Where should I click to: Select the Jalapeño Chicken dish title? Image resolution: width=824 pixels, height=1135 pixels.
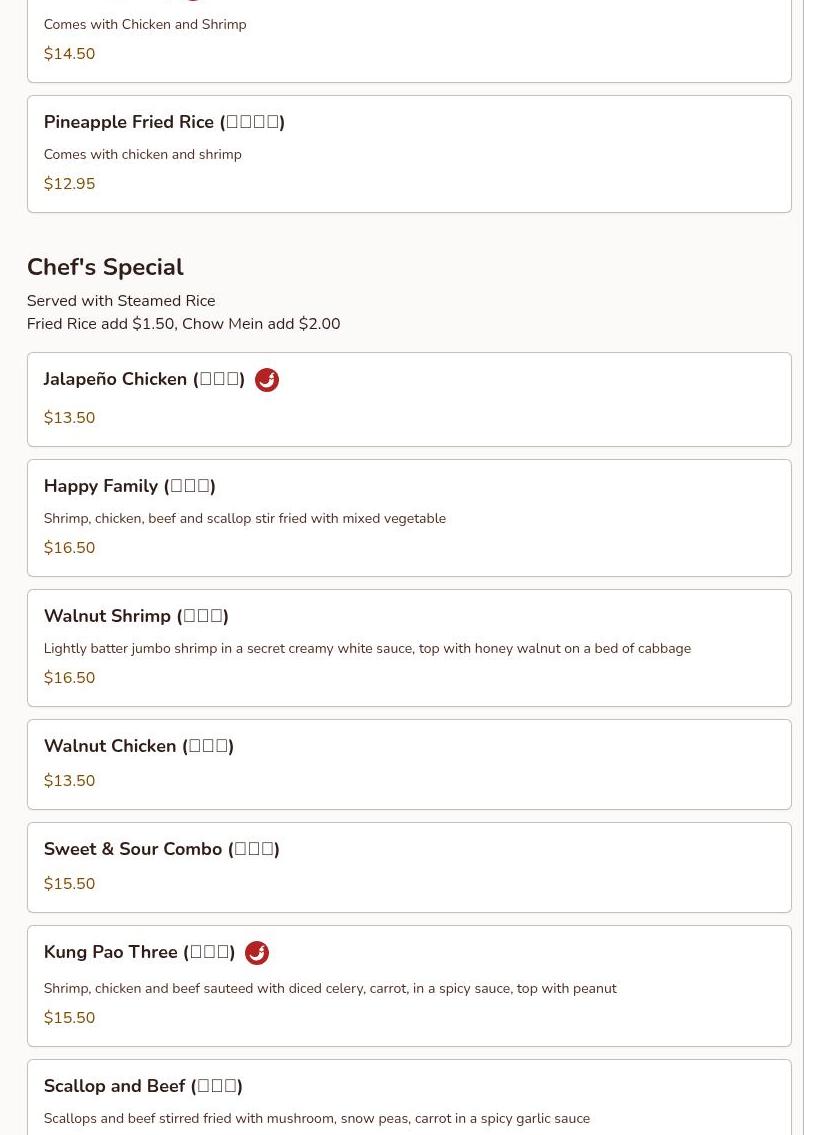pyautogui.click(x=144, y=379)
